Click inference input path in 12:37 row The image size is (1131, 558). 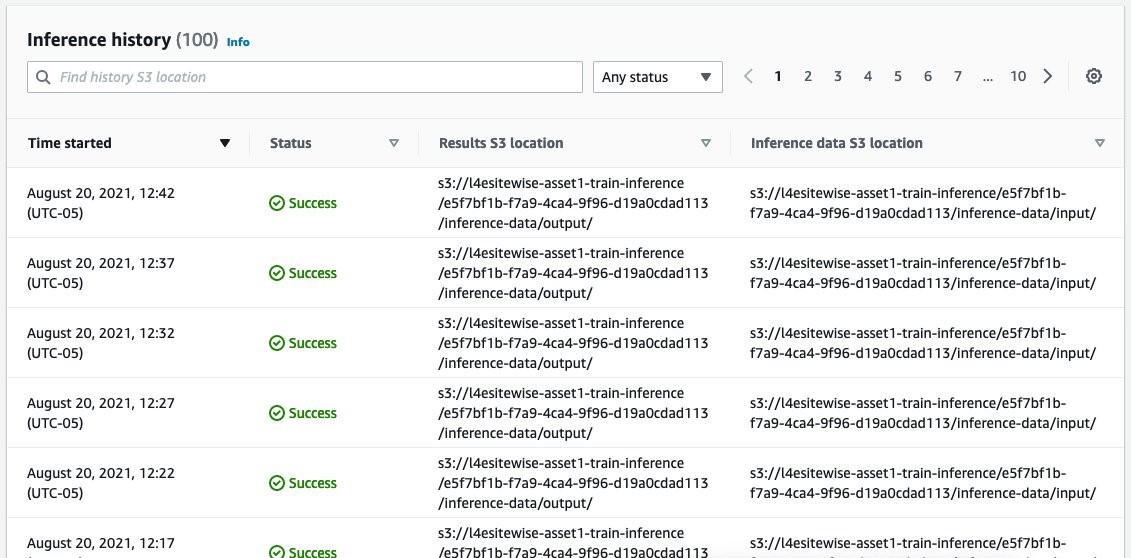coord(923,273)
